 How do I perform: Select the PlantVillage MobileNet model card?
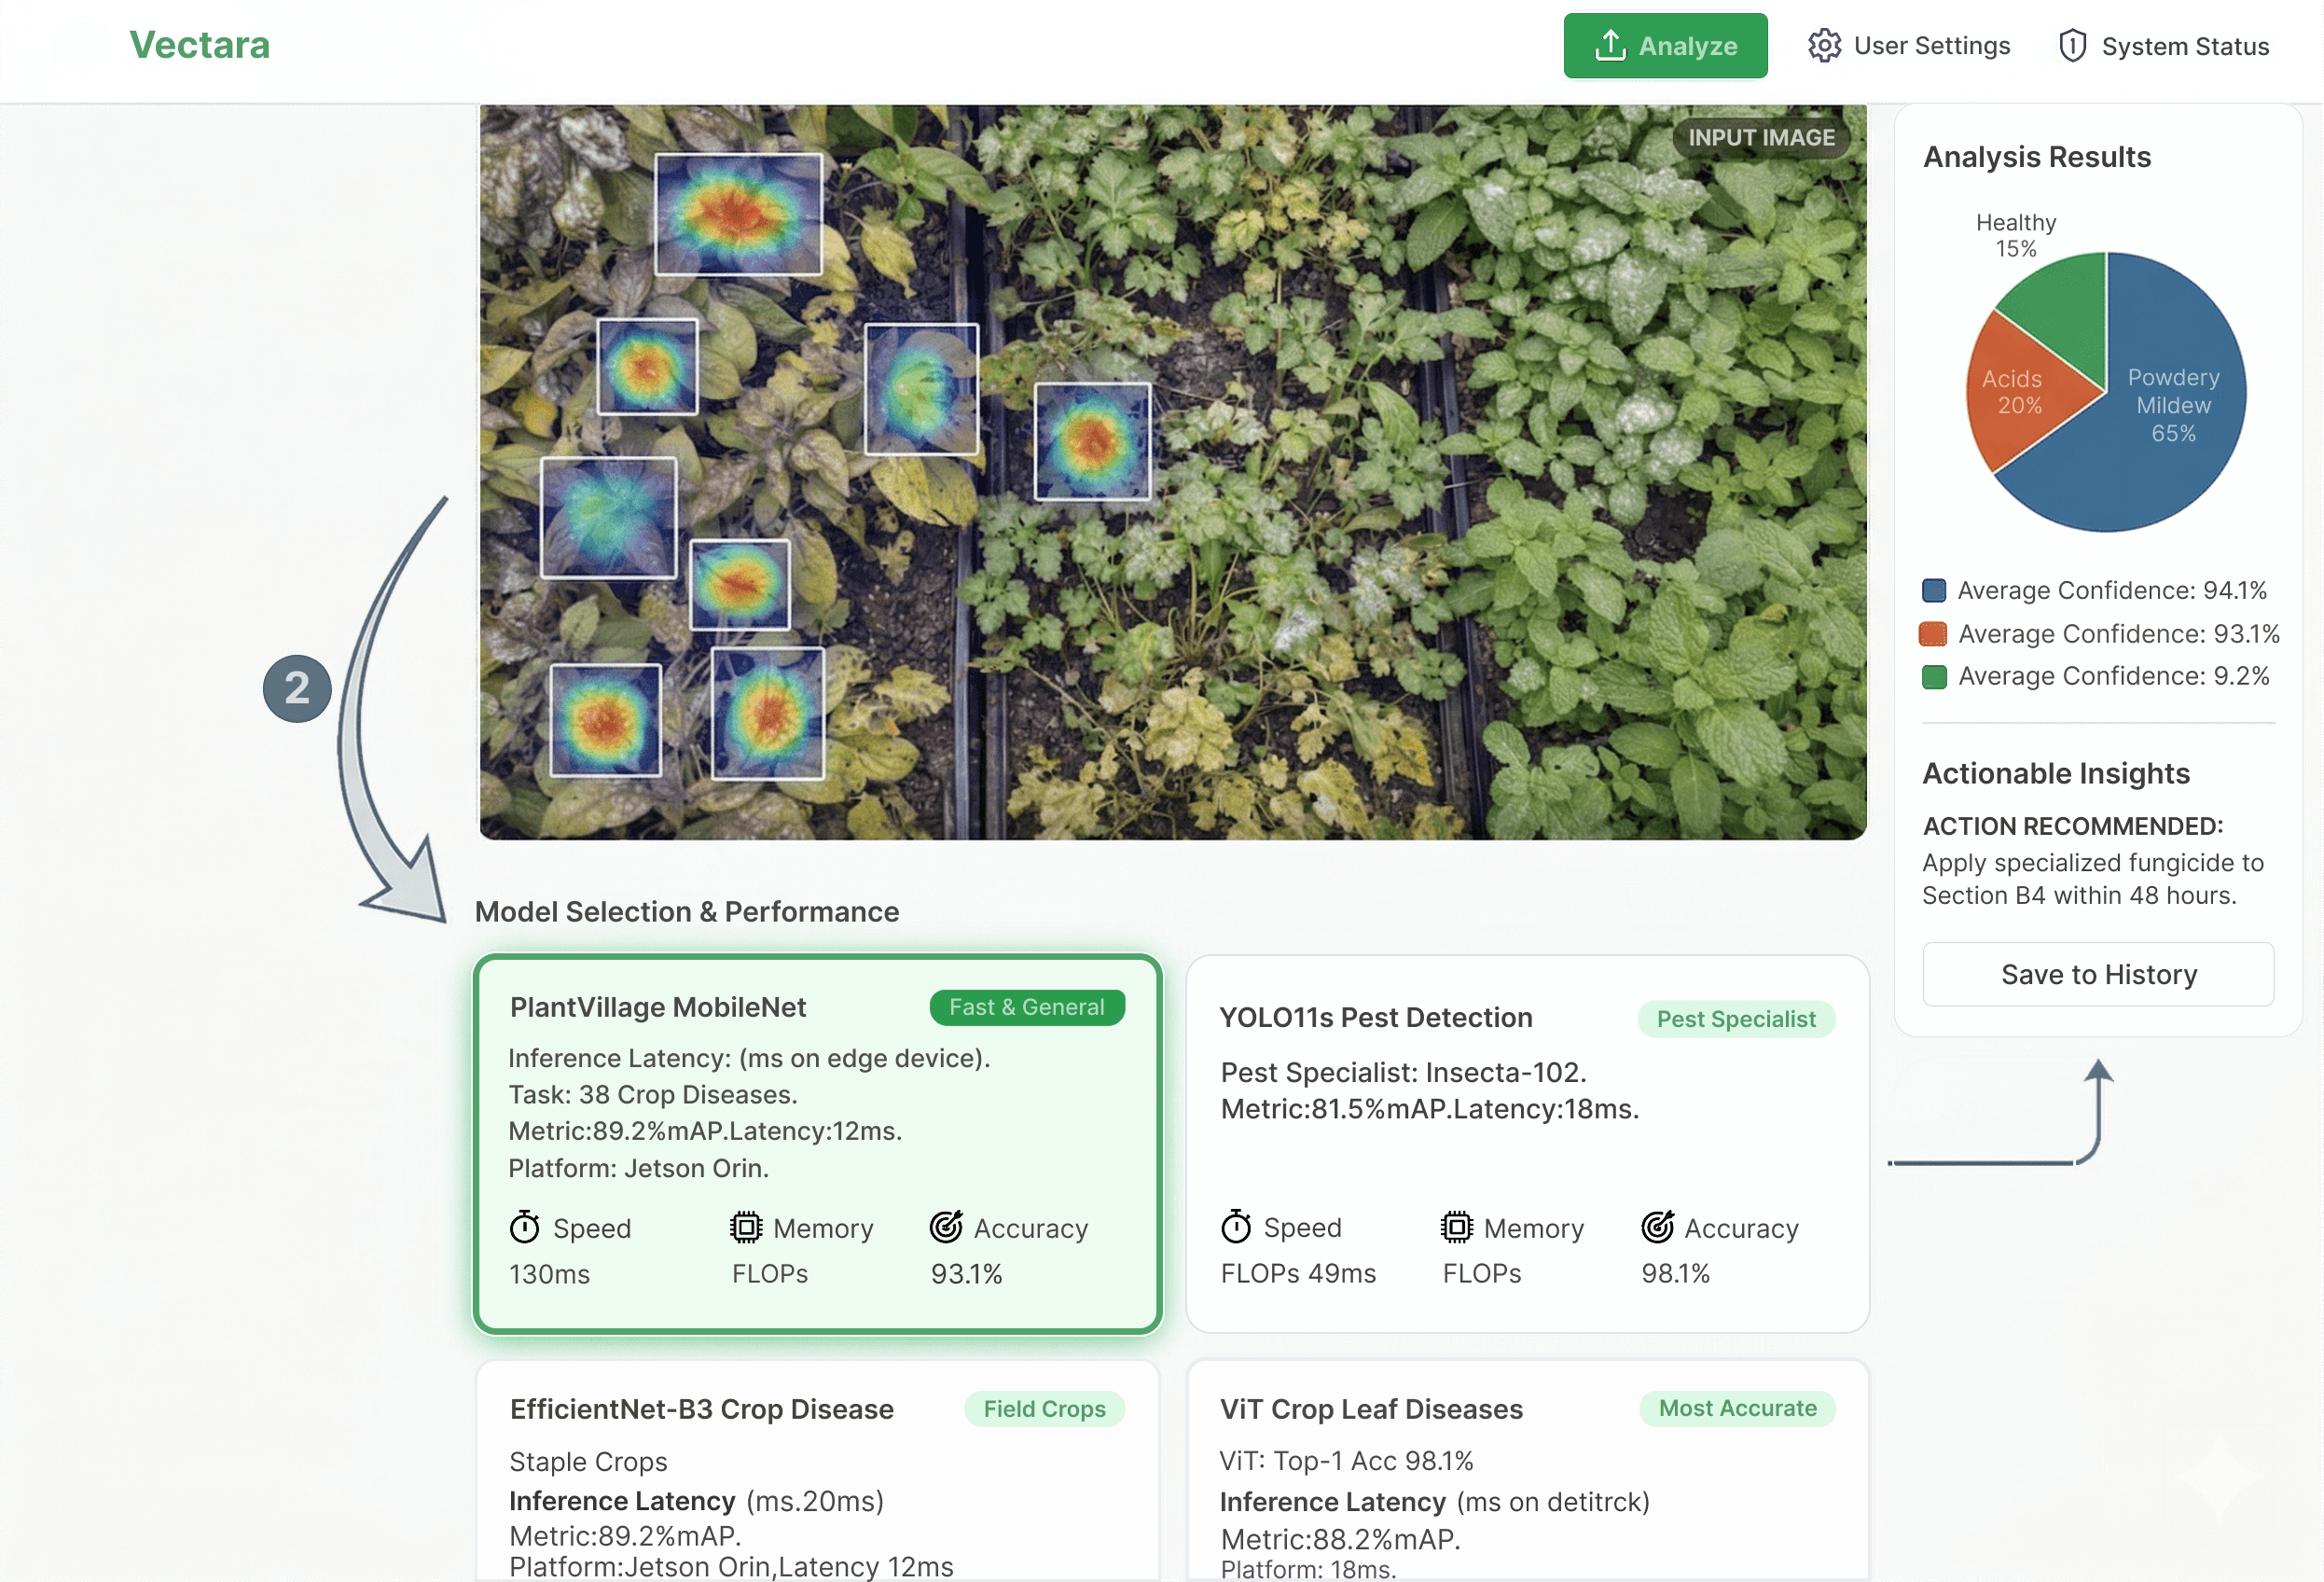point(818,1144)
